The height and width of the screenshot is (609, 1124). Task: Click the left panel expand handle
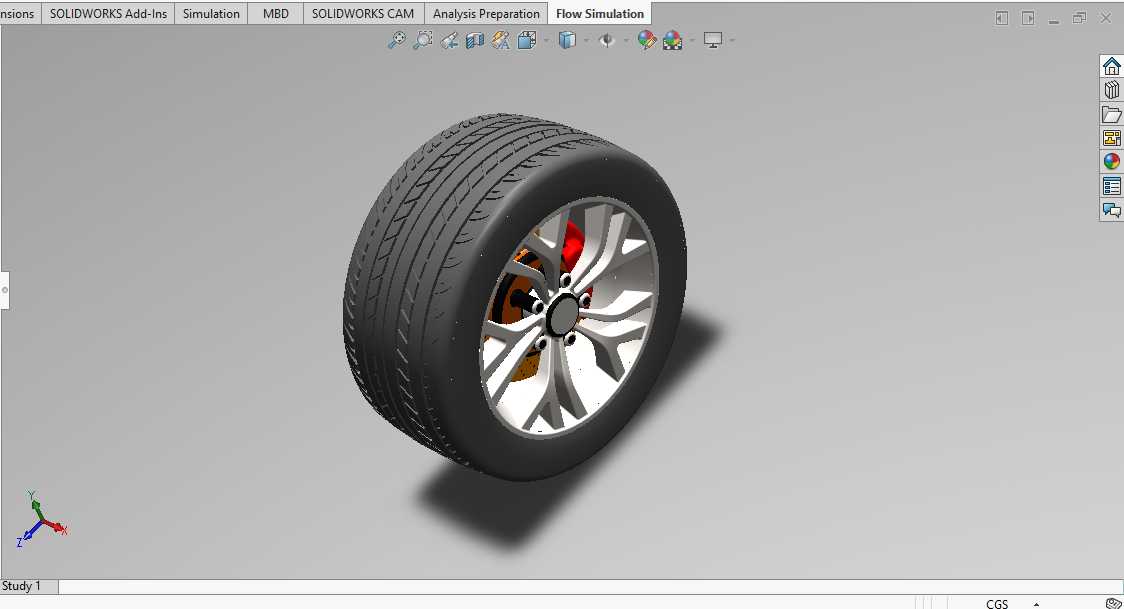pyautogui.click(x=4, y=290)
